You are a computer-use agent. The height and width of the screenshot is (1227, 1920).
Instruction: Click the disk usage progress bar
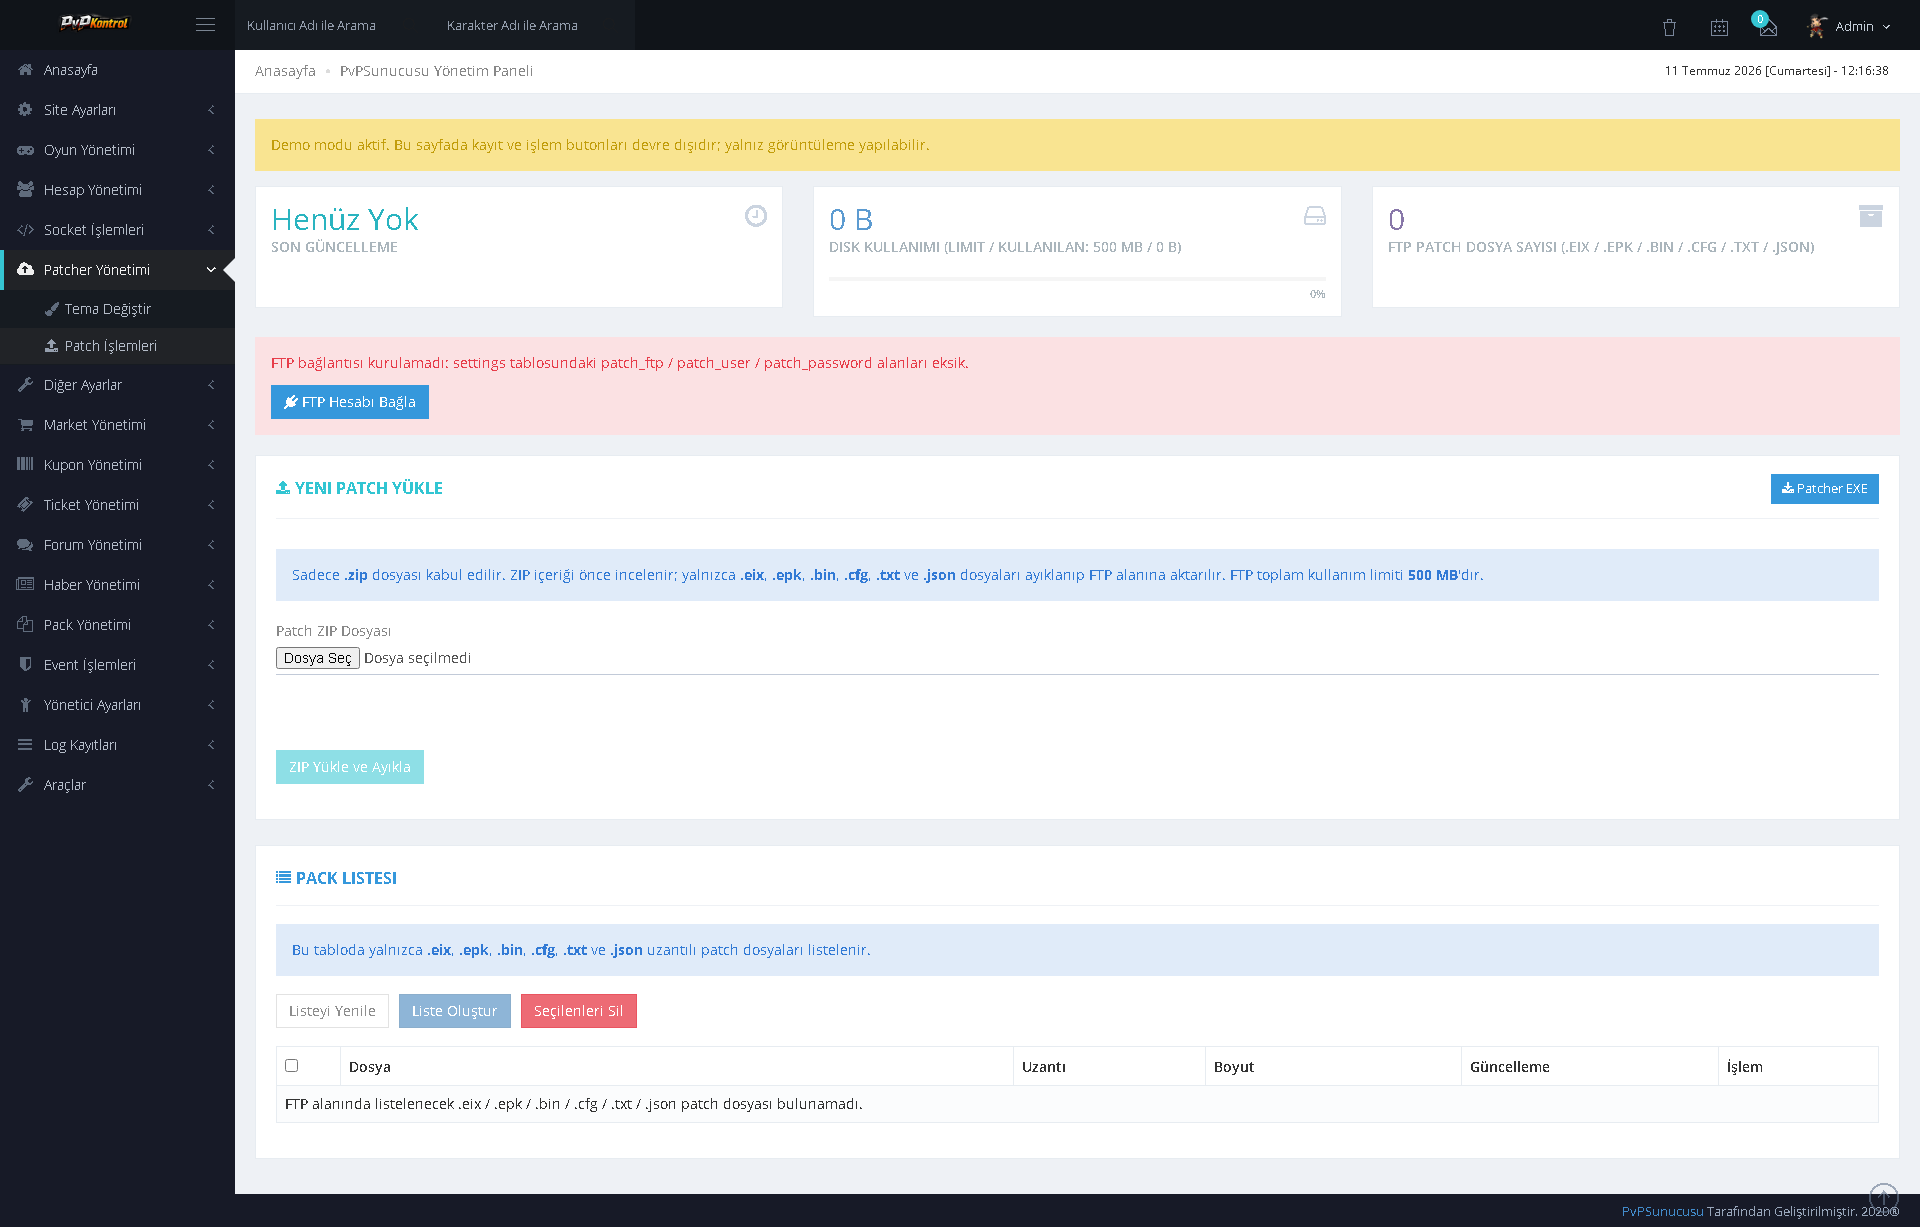[x=1077, y=279]
